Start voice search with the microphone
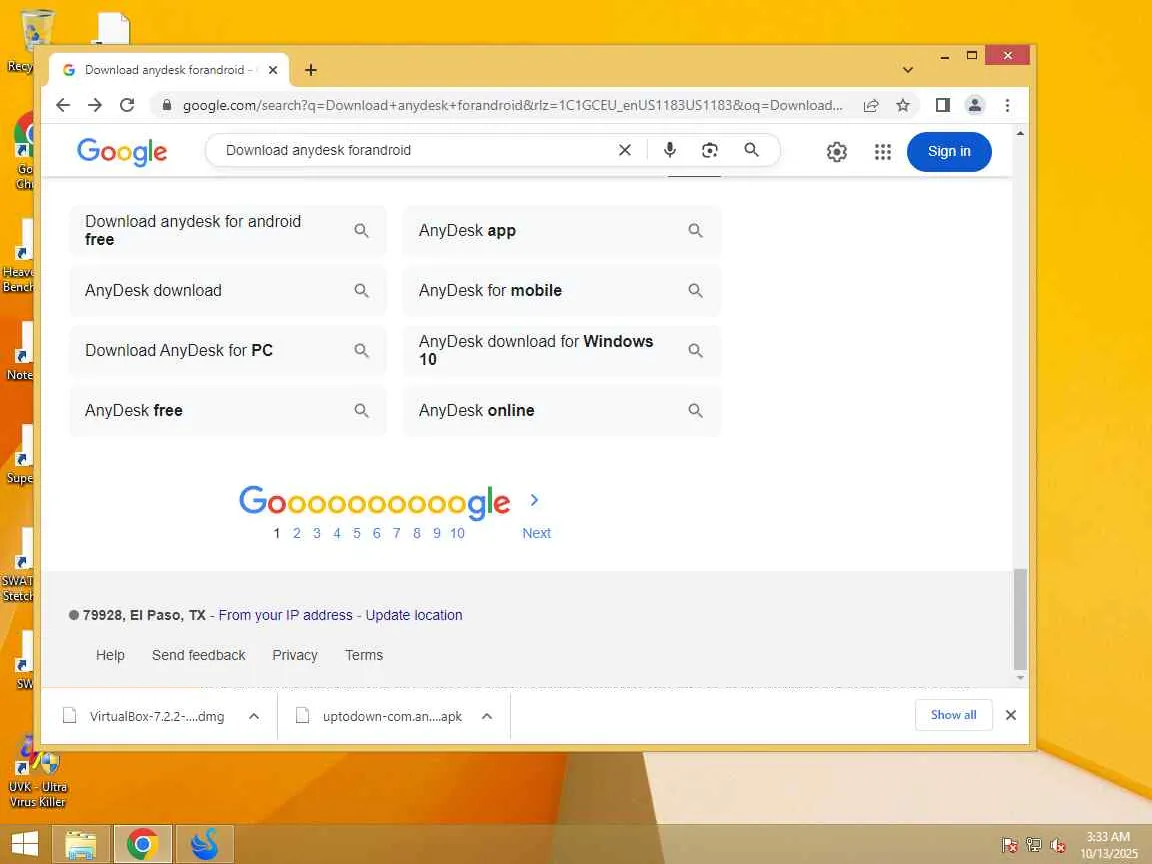Image resolution: width=1152 pixels, height=864 pixels. [x=669, y=150]
